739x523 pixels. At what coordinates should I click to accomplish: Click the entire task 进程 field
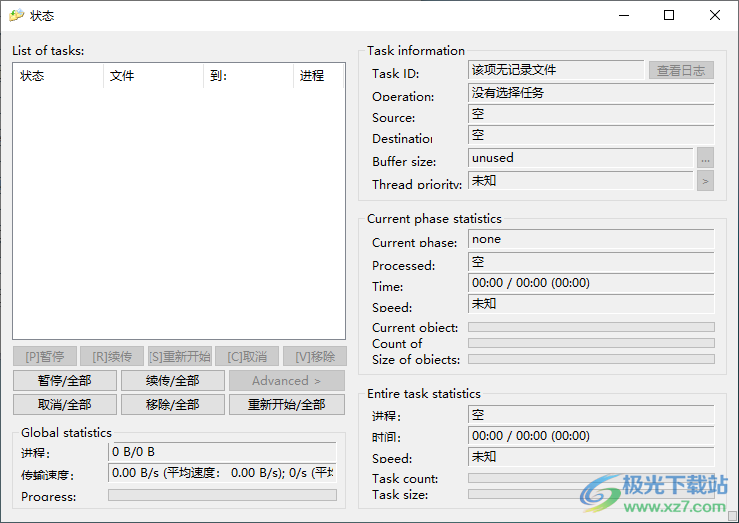[x=591, y=415]
